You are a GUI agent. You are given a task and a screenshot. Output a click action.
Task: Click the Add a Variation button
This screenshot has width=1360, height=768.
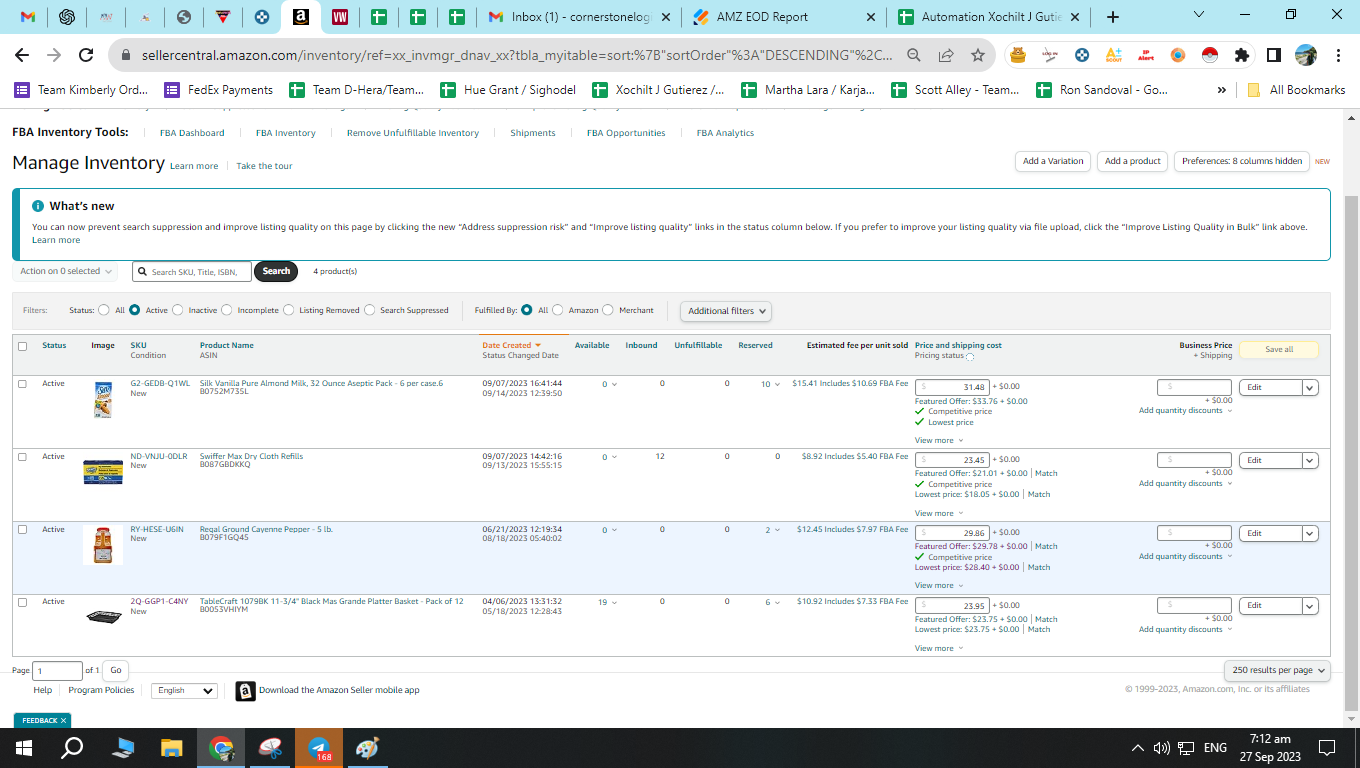[x=1053, y=161]
